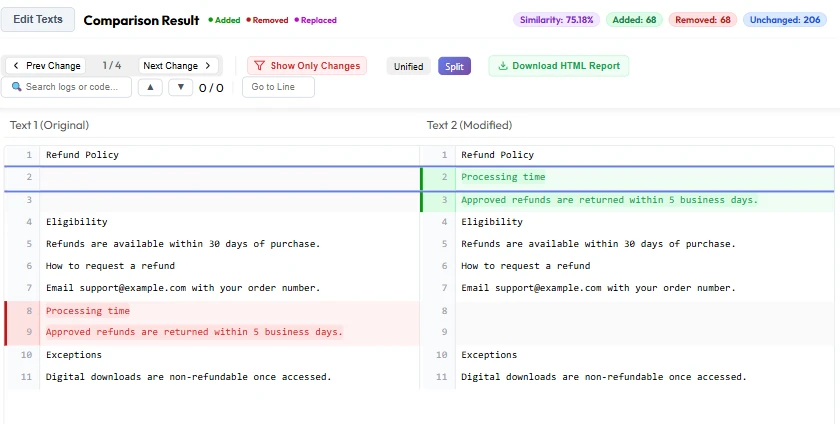The height and width of the screenshot is (424, 840).
Task: Focus the Search logs or code field
Action: [66, 87]
